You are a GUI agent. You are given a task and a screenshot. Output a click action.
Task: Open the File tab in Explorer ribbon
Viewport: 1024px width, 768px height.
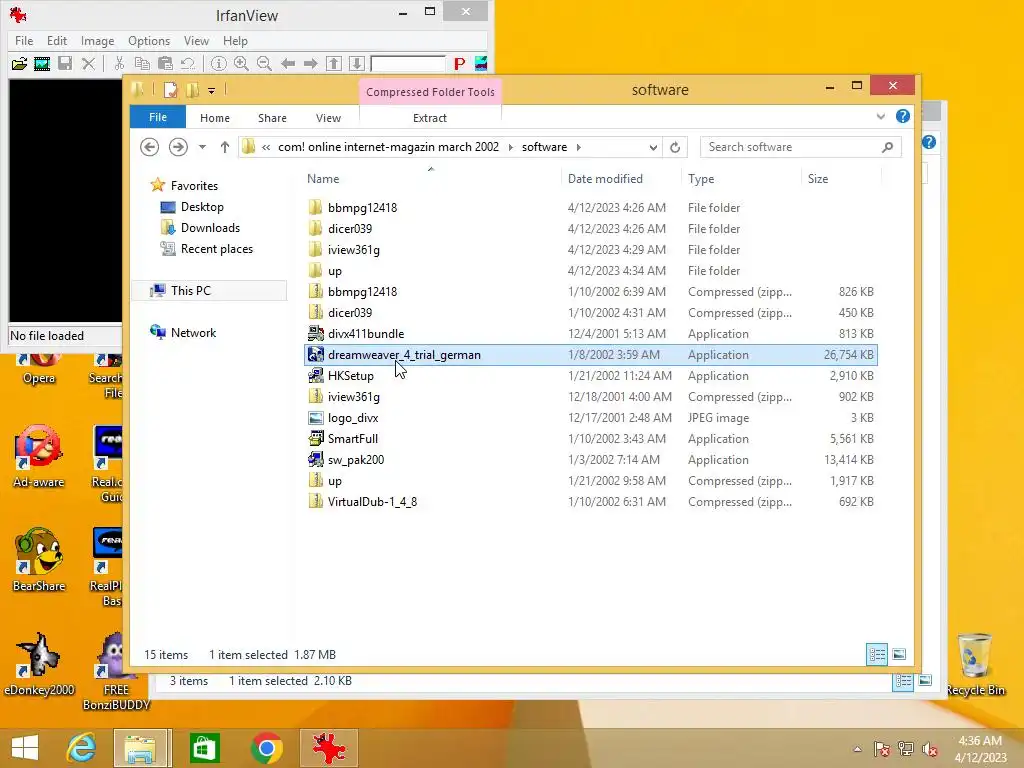[x=158, y=118]
